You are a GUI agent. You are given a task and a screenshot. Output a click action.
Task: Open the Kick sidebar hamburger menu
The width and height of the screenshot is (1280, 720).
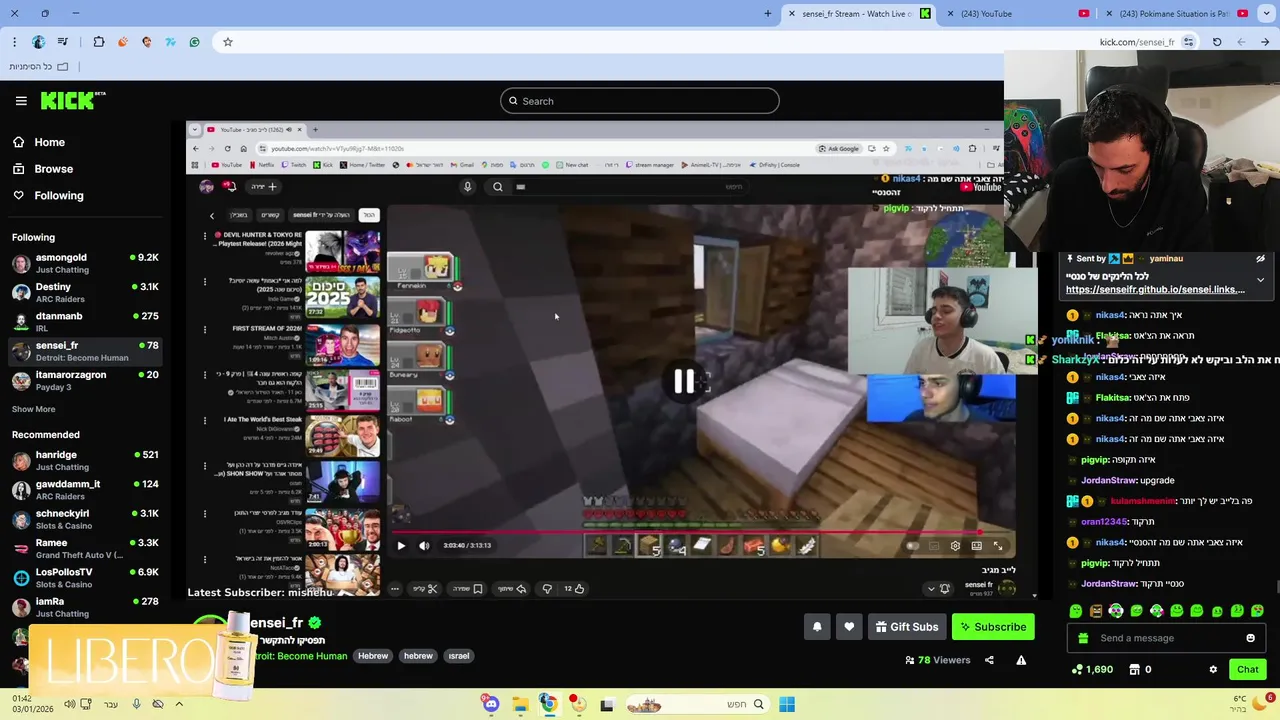[x=21, y=101]
